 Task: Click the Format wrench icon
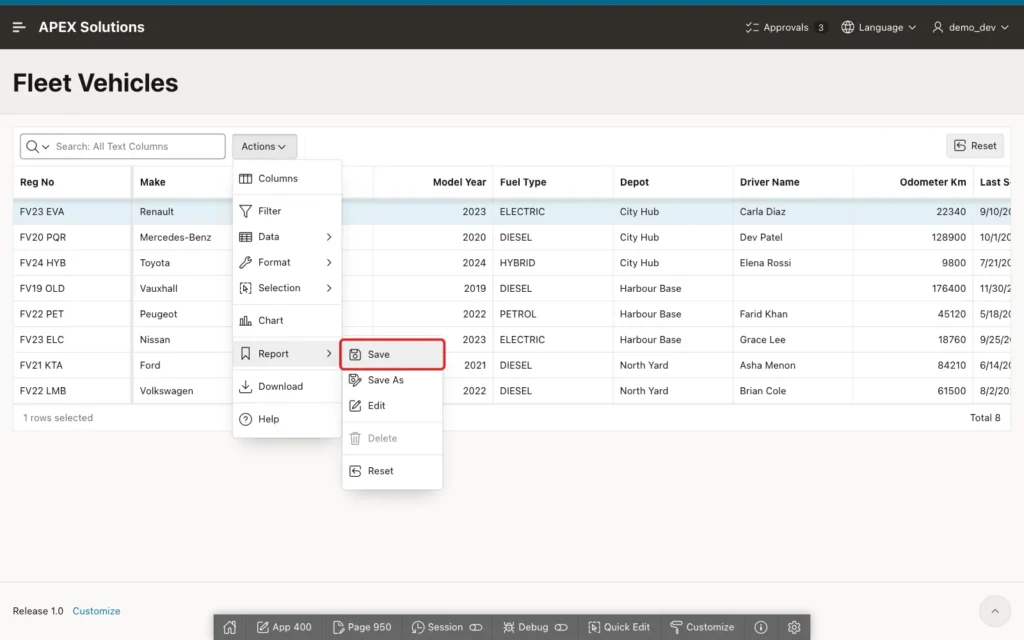246,263
